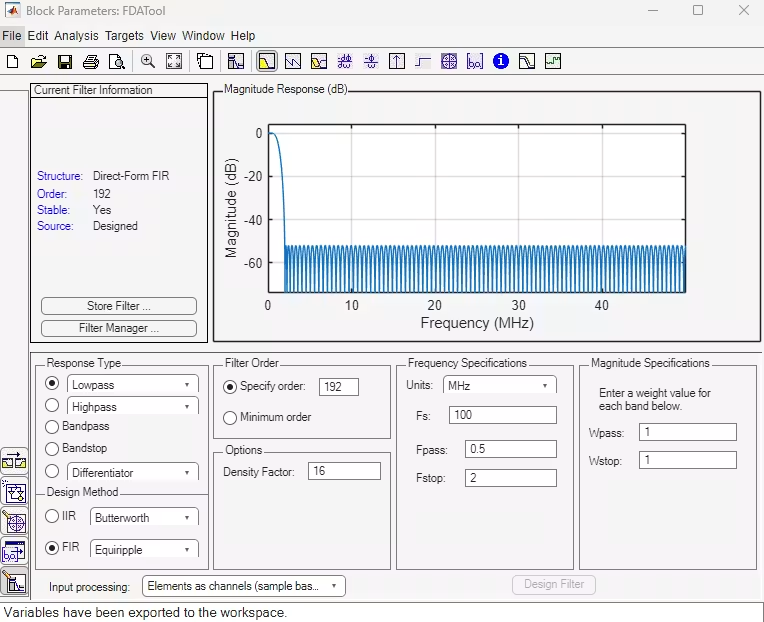Screen dimensions: 764x622
Task: Open the Edit menu
Action: click(38, 36)
